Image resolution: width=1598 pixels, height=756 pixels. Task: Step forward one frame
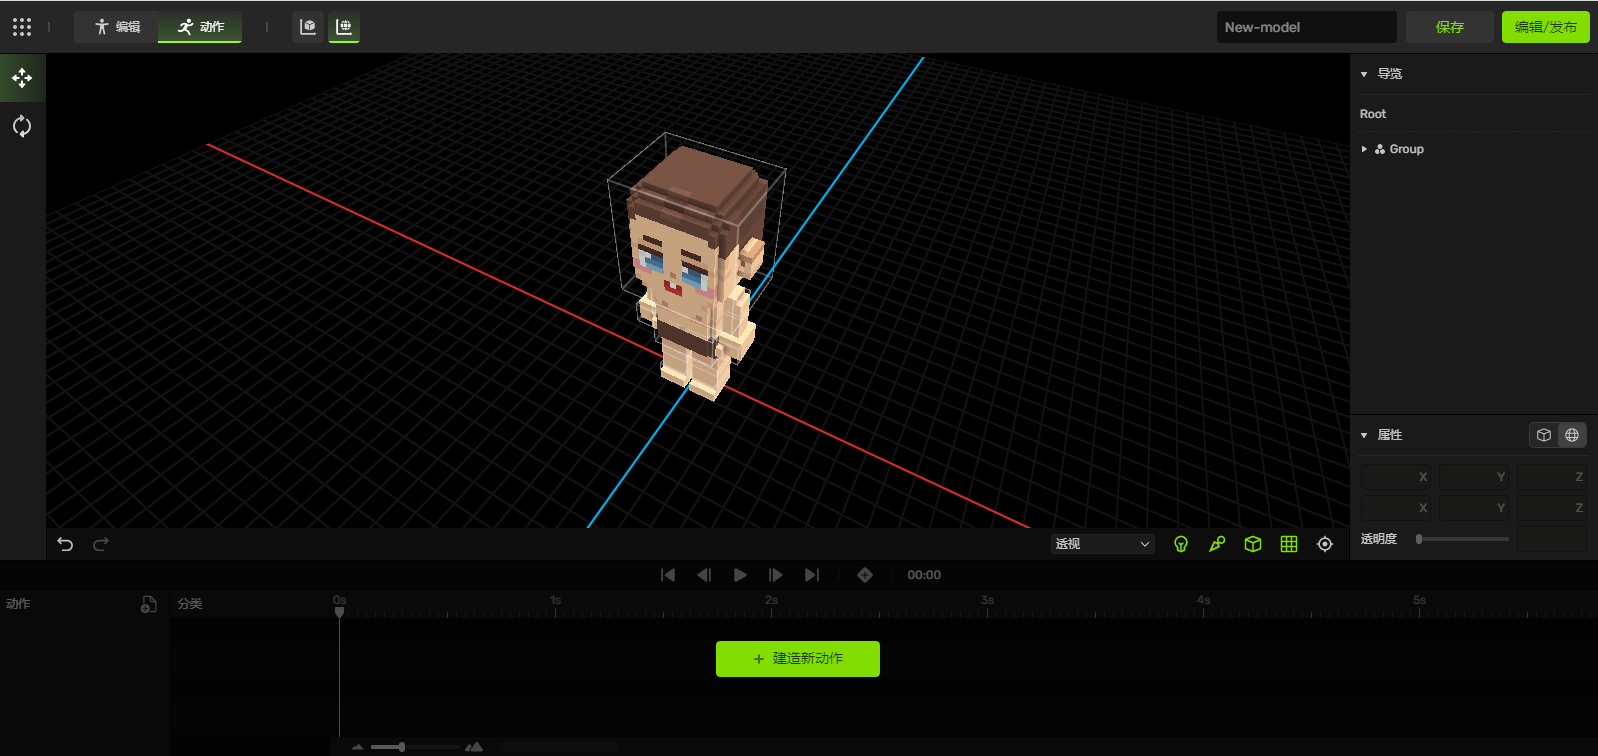(x=776, y=575)
